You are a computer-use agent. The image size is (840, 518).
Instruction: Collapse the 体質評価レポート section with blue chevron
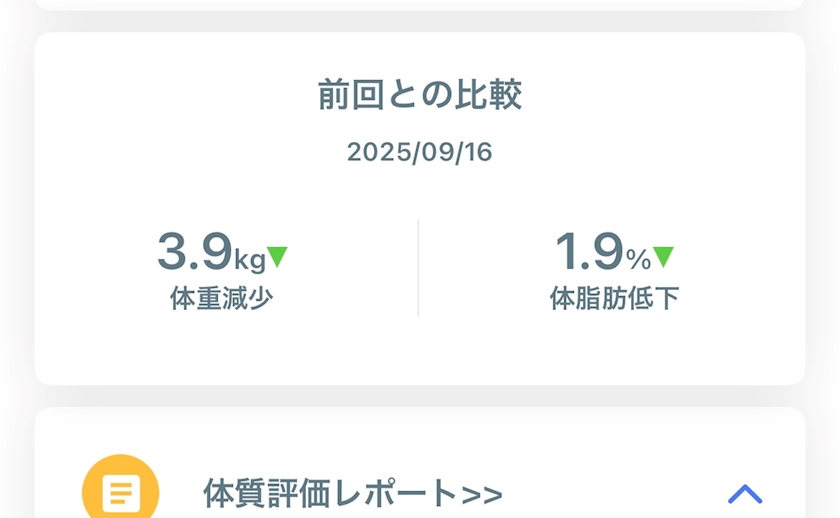[745, 493]
